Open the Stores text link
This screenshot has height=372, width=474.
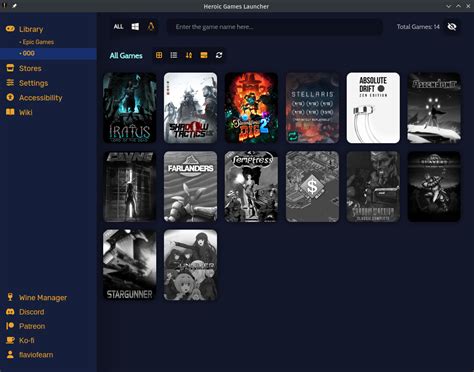(x=30, y=68)
